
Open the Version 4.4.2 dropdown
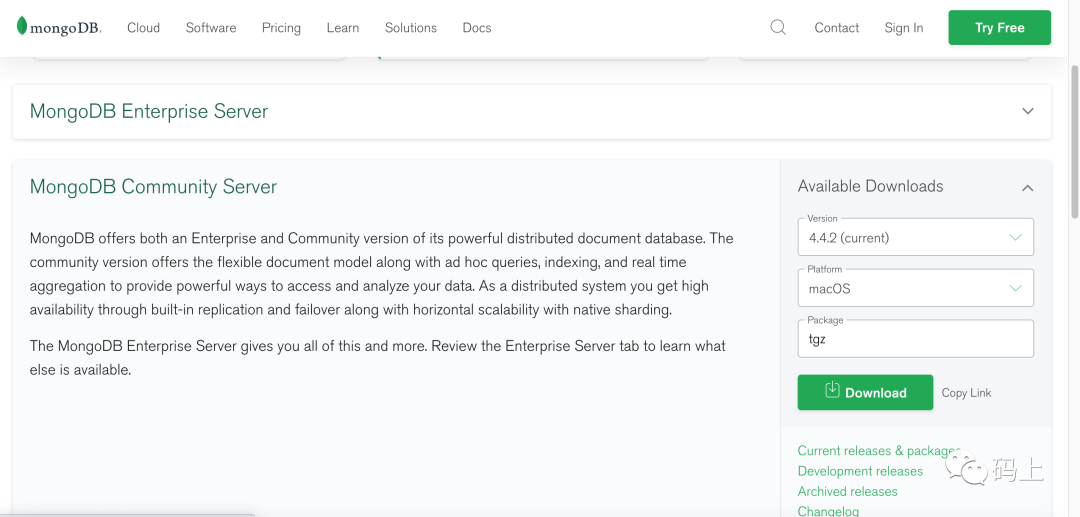915,238
